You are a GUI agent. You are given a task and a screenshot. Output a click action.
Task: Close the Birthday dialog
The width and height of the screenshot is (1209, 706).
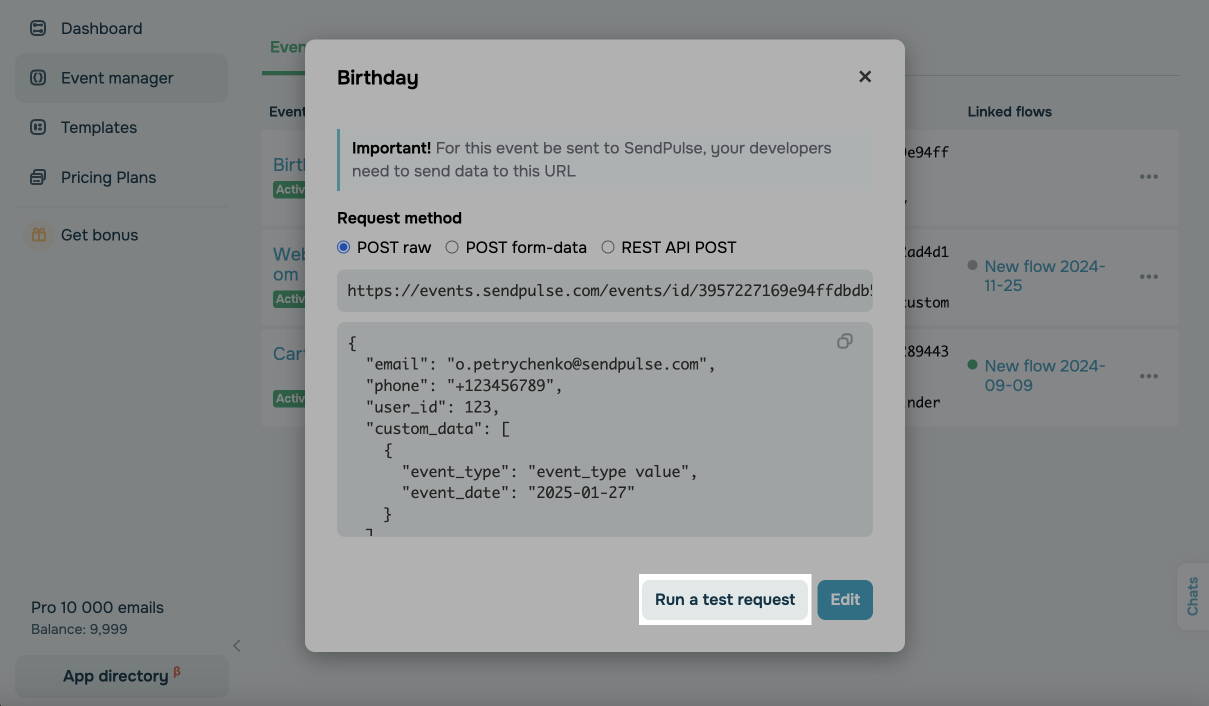[x=865, y=77]
